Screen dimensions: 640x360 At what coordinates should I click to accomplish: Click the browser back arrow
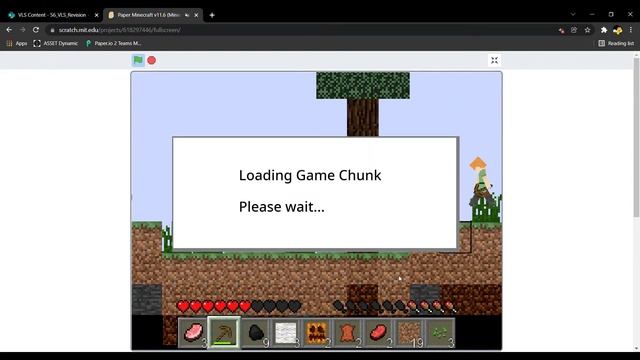(9, 30)
